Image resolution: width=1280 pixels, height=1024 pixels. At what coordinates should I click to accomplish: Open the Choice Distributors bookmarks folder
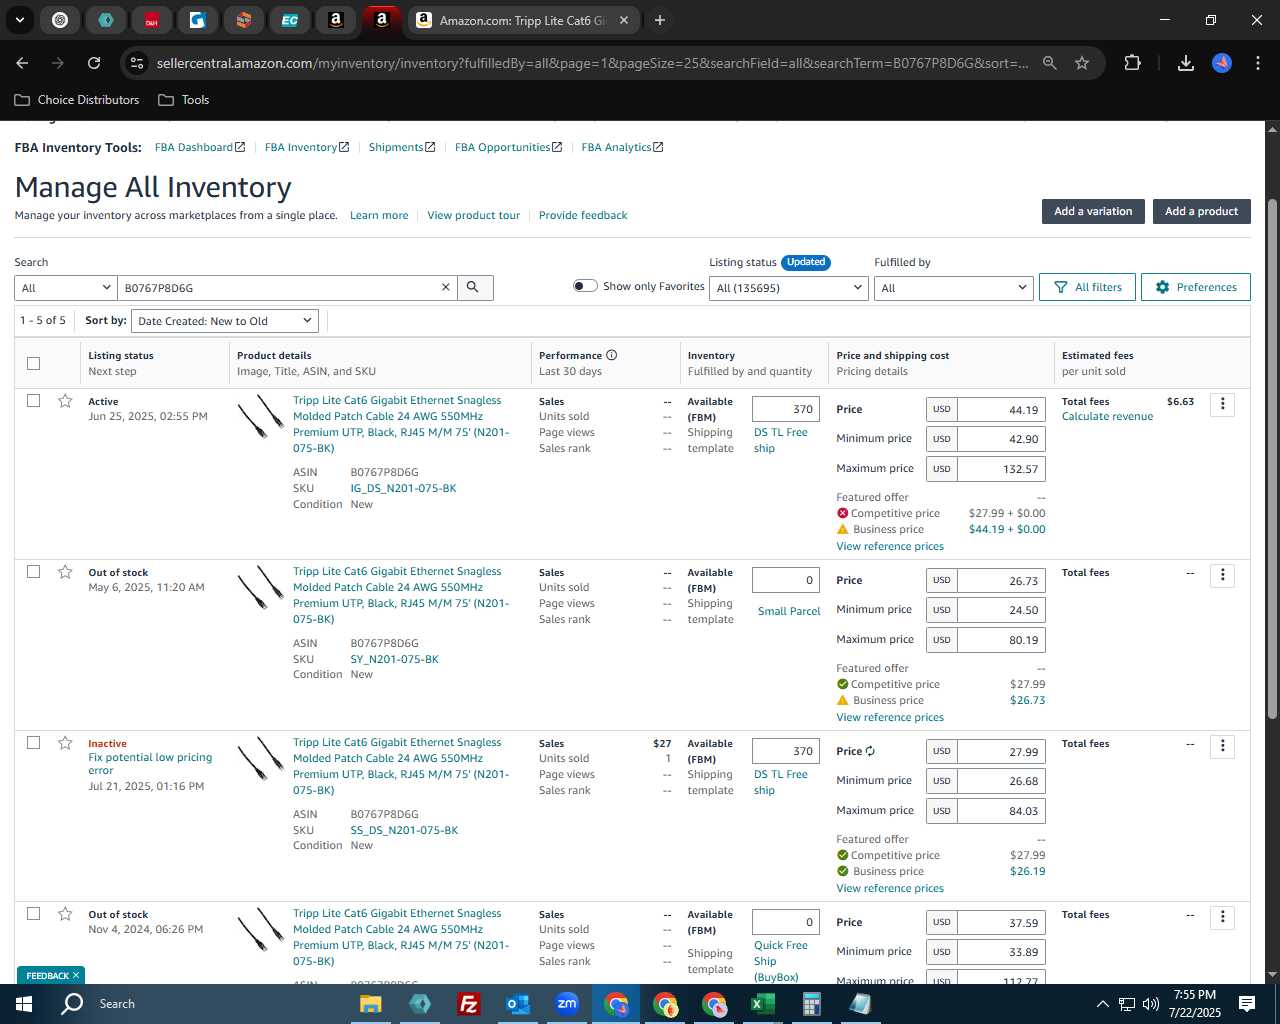[77, 100]
